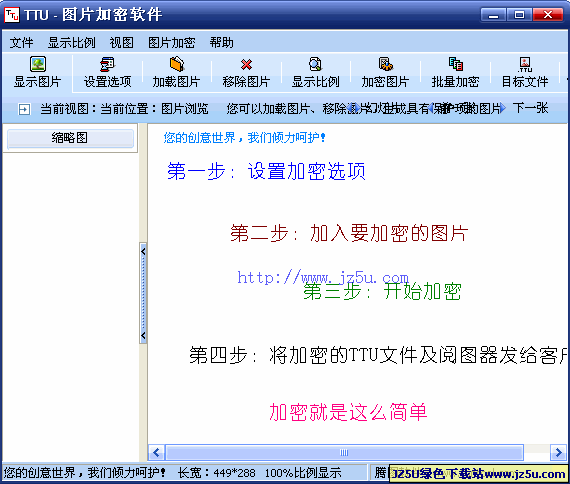Click the 长宽：449*288 status text
Image resolution: width=570 pixels, height=484 pixels.
(x=216, y=473)
